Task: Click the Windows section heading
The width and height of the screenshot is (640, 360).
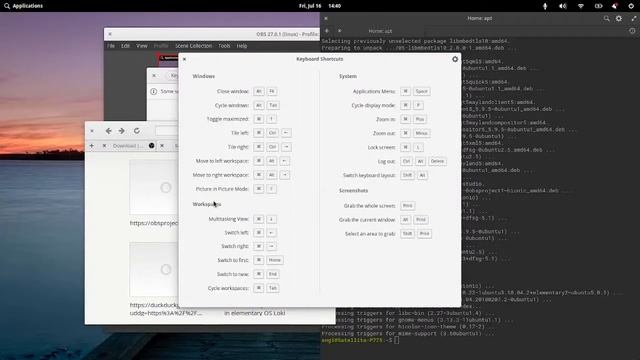Action: [204, 76]
